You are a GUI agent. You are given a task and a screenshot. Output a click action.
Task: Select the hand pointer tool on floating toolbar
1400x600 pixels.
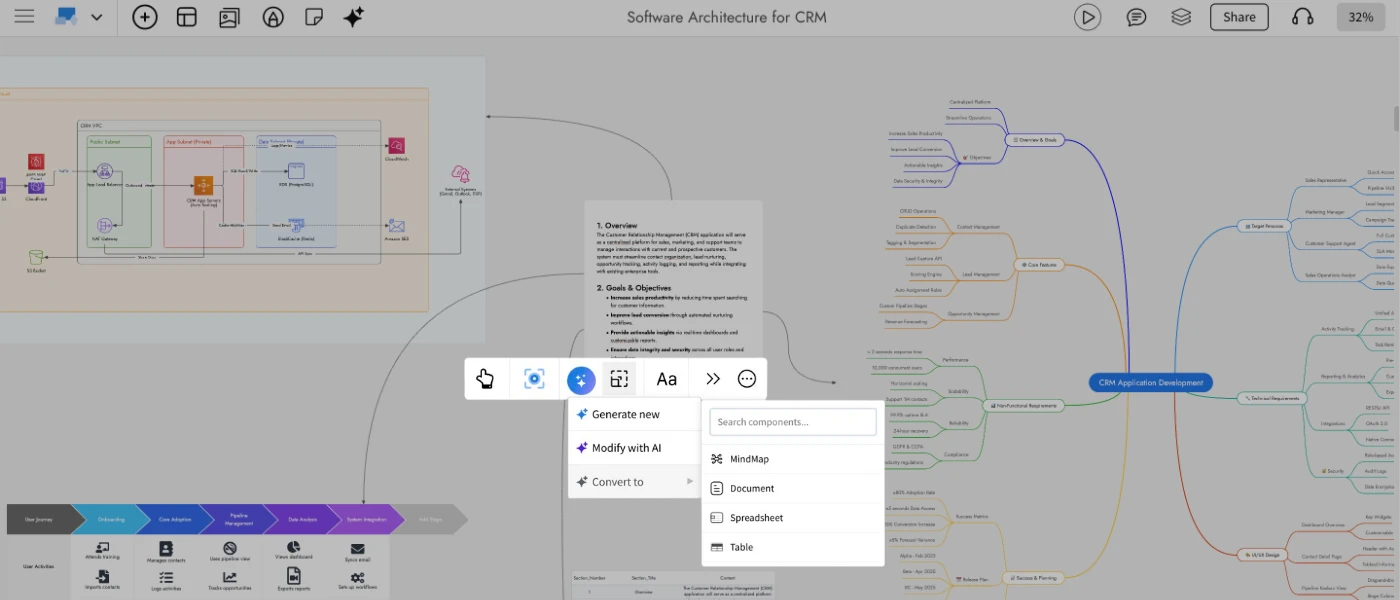tap(487, 379)
